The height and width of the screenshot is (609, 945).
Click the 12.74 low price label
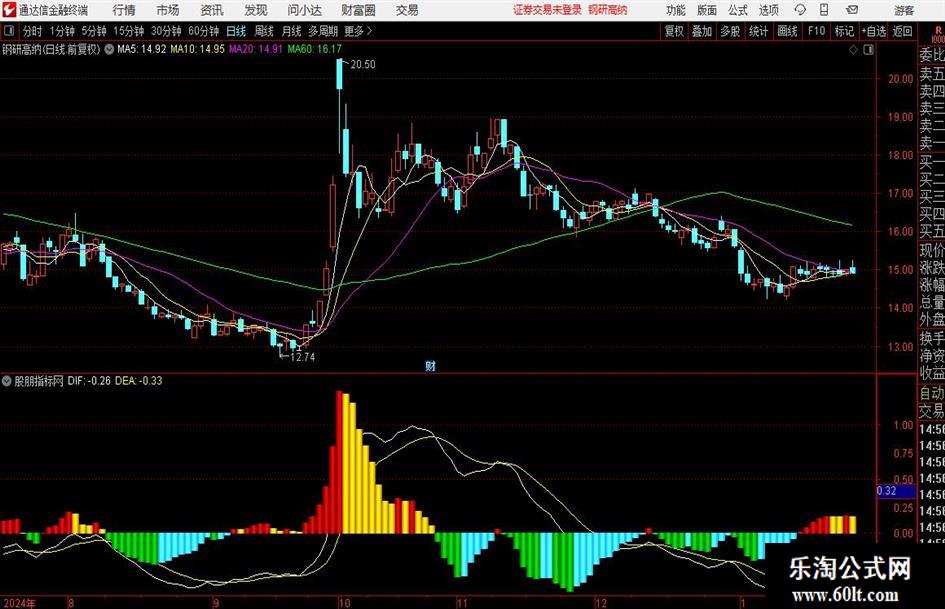tap(303, 357)
